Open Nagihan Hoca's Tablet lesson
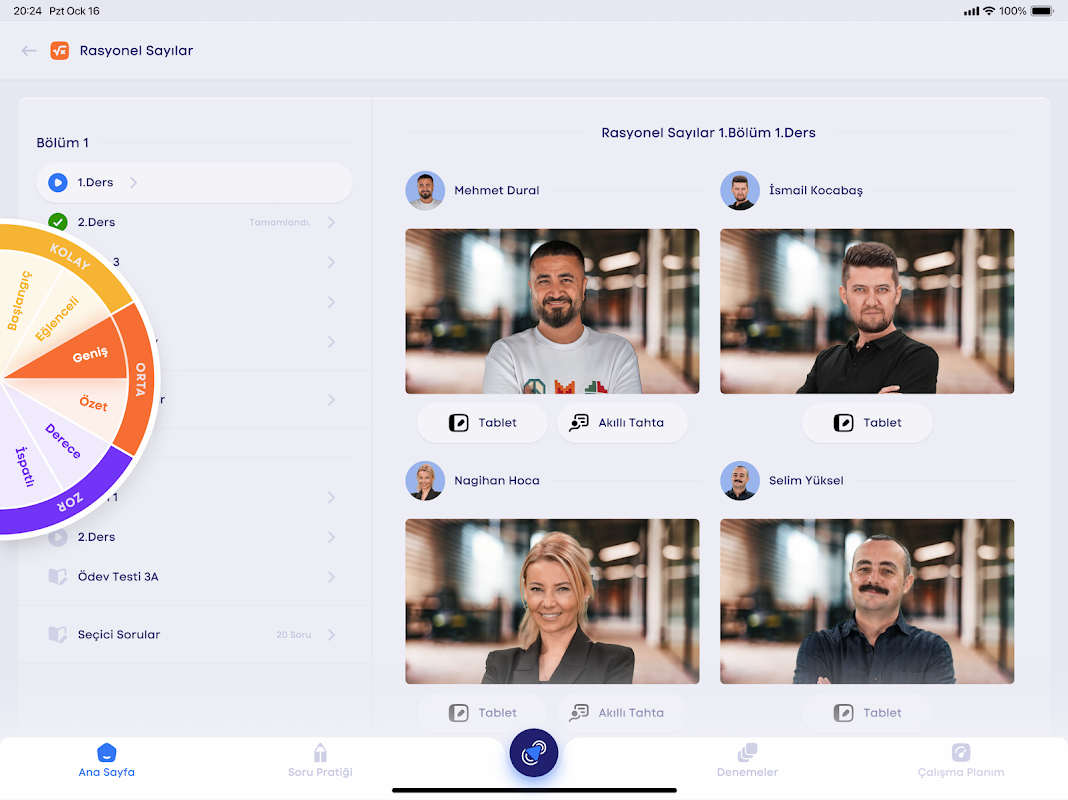 pos(482,713)
